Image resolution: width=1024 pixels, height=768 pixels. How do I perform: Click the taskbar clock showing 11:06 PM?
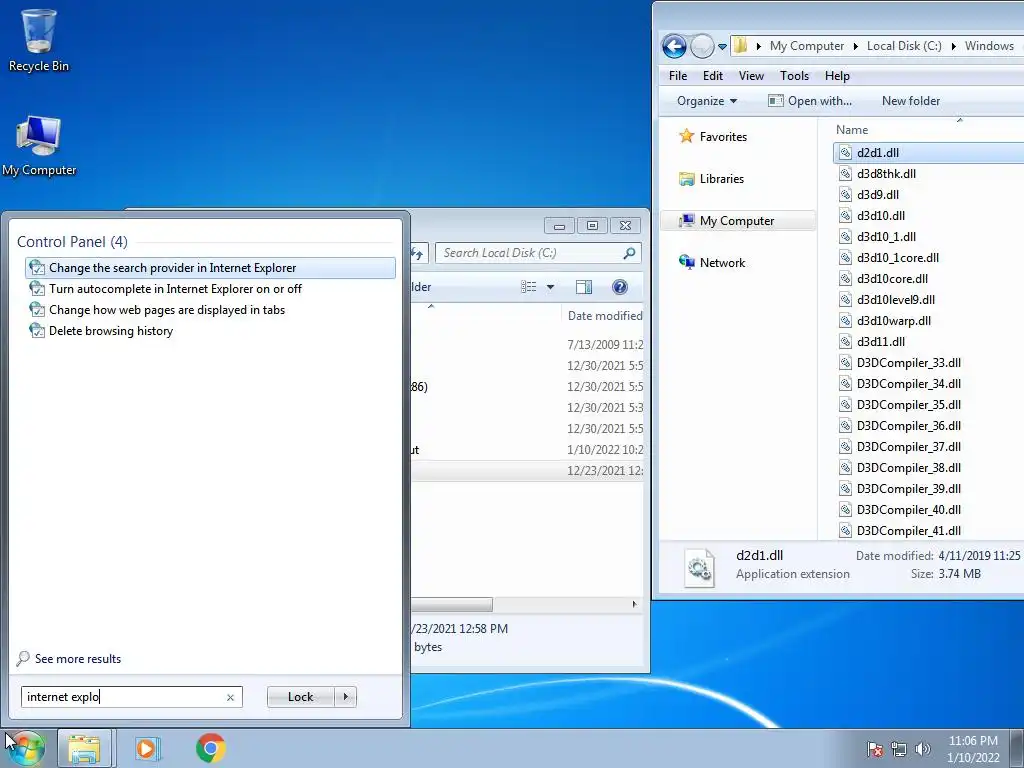point(973,749)
